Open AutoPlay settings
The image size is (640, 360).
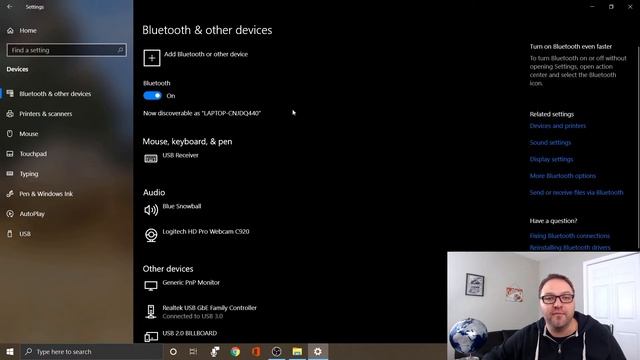pos(32,214)
